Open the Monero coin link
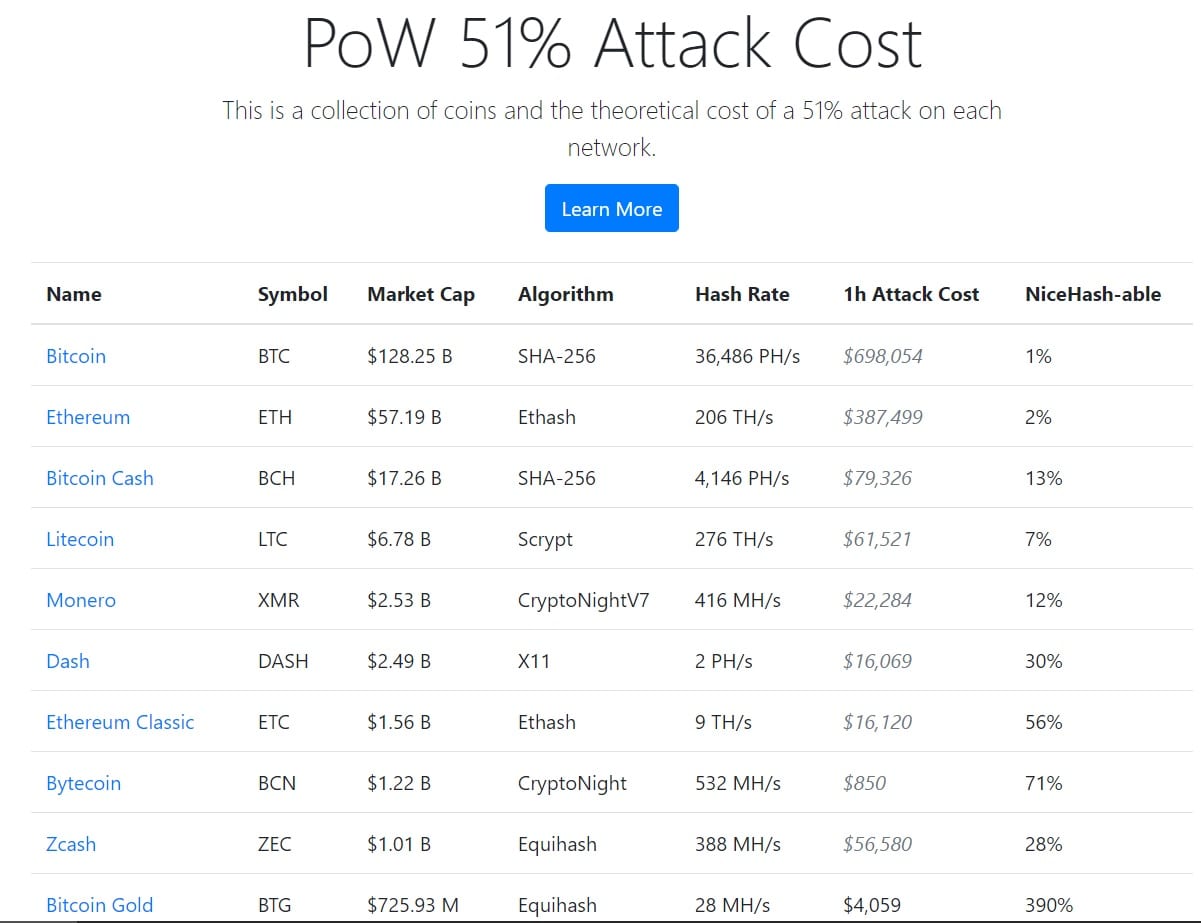The image size is (1201, 923). tap(81, 600)
